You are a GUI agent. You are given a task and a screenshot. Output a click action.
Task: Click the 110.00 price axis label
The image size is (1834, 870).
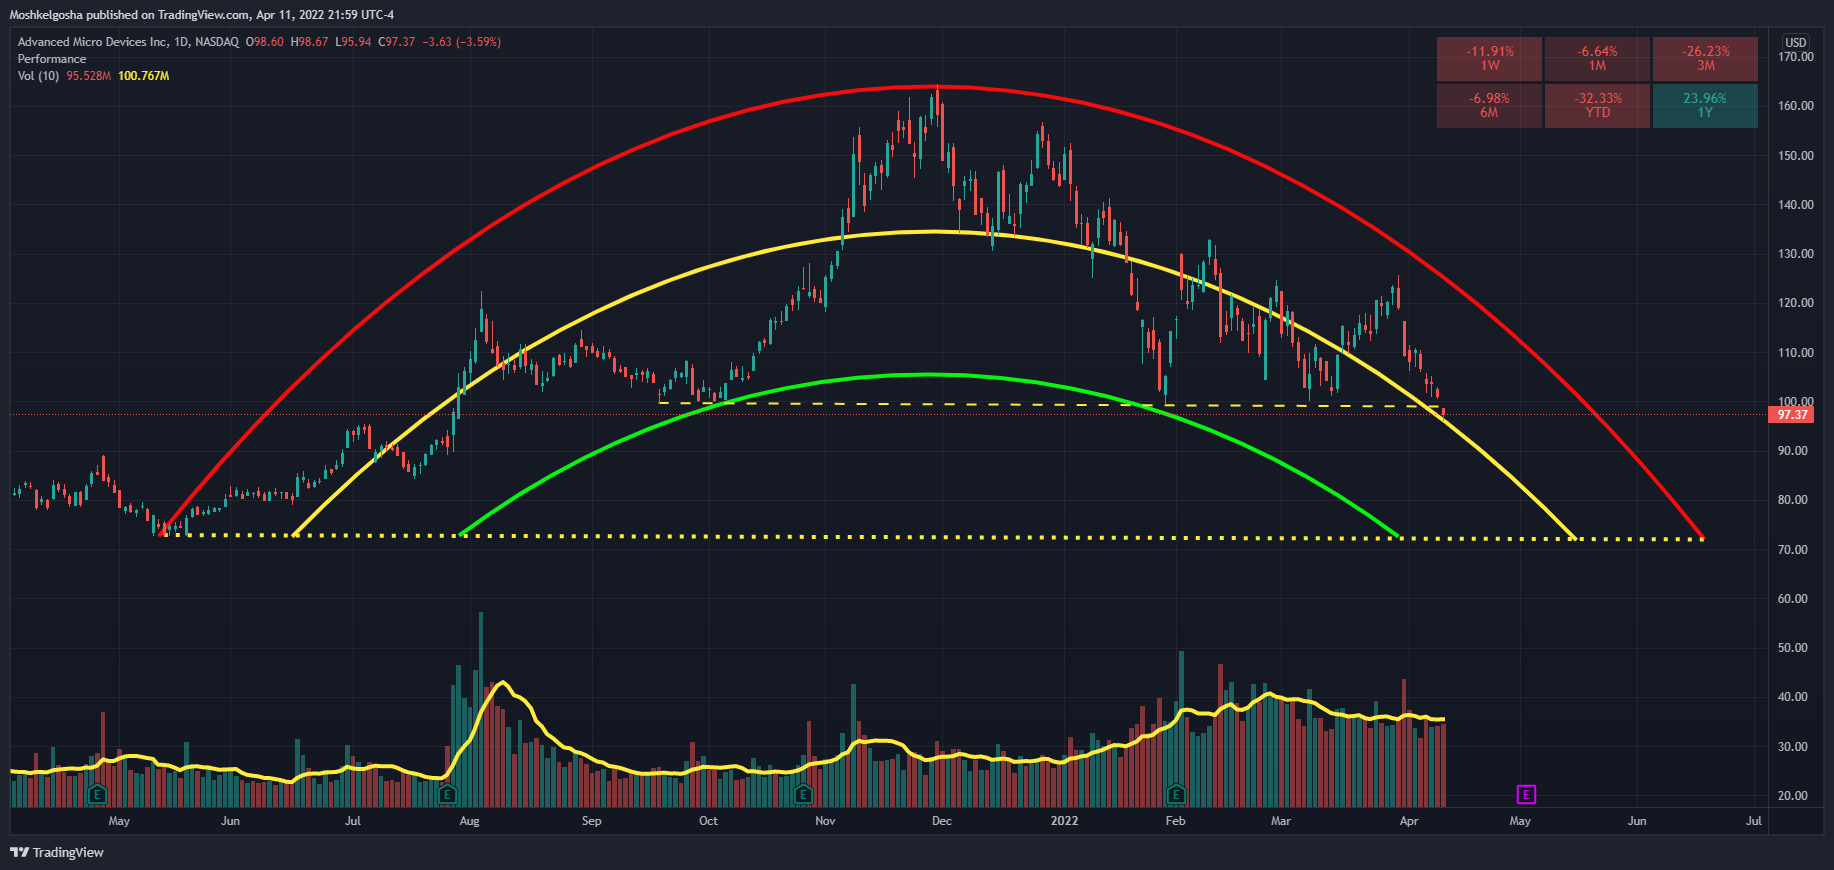(x=1796, y=353)
